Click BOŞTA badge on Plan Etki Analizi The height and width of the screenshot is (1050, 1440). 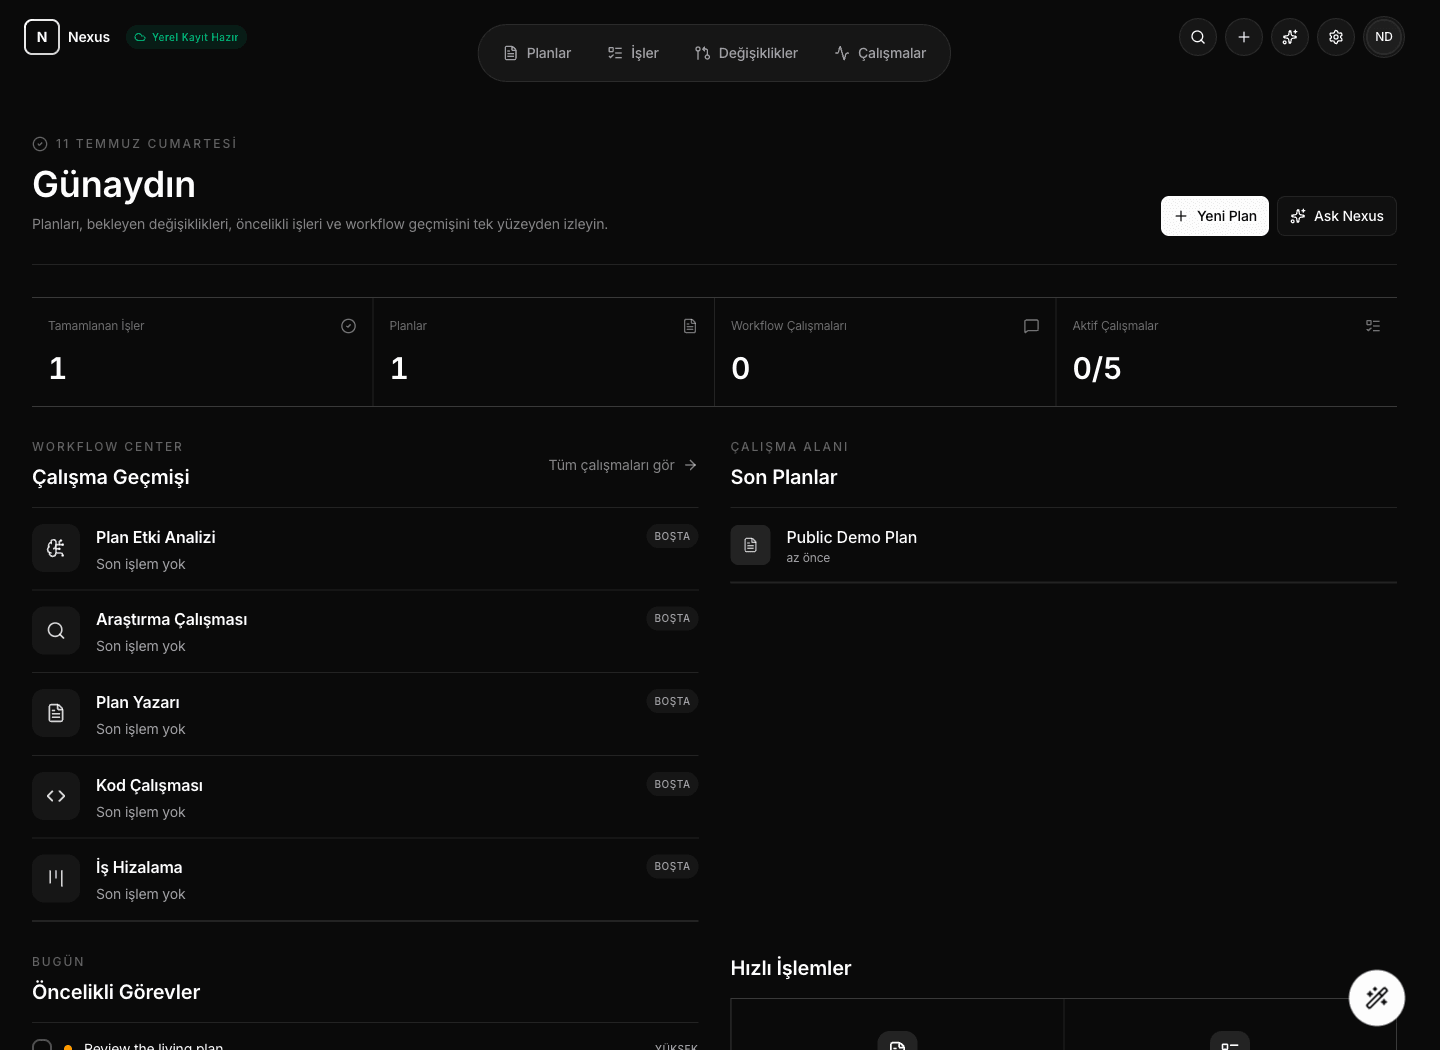click(672, 536)
